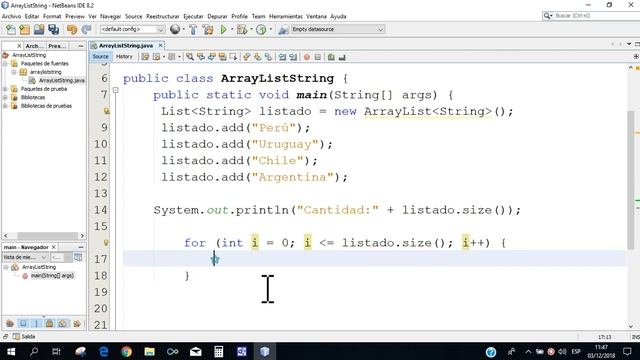Viewport: 640px width, 360px height.
Task: Click the Clean and Build icon
Action: point(208,29)
